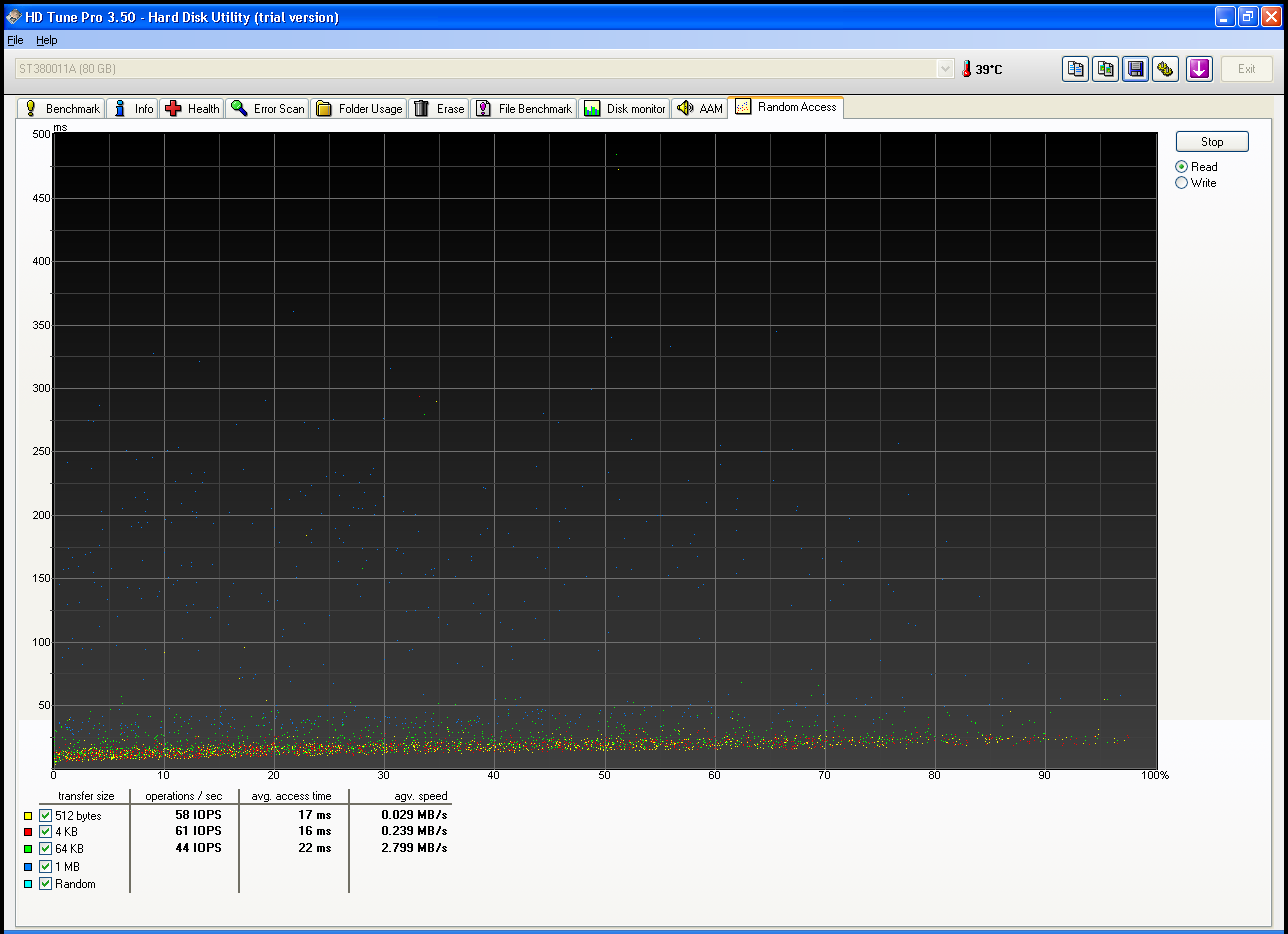The height and width of the screenshot is (934, 1288).
Task: Open the Health tab
Action: [x=192, y=108]
